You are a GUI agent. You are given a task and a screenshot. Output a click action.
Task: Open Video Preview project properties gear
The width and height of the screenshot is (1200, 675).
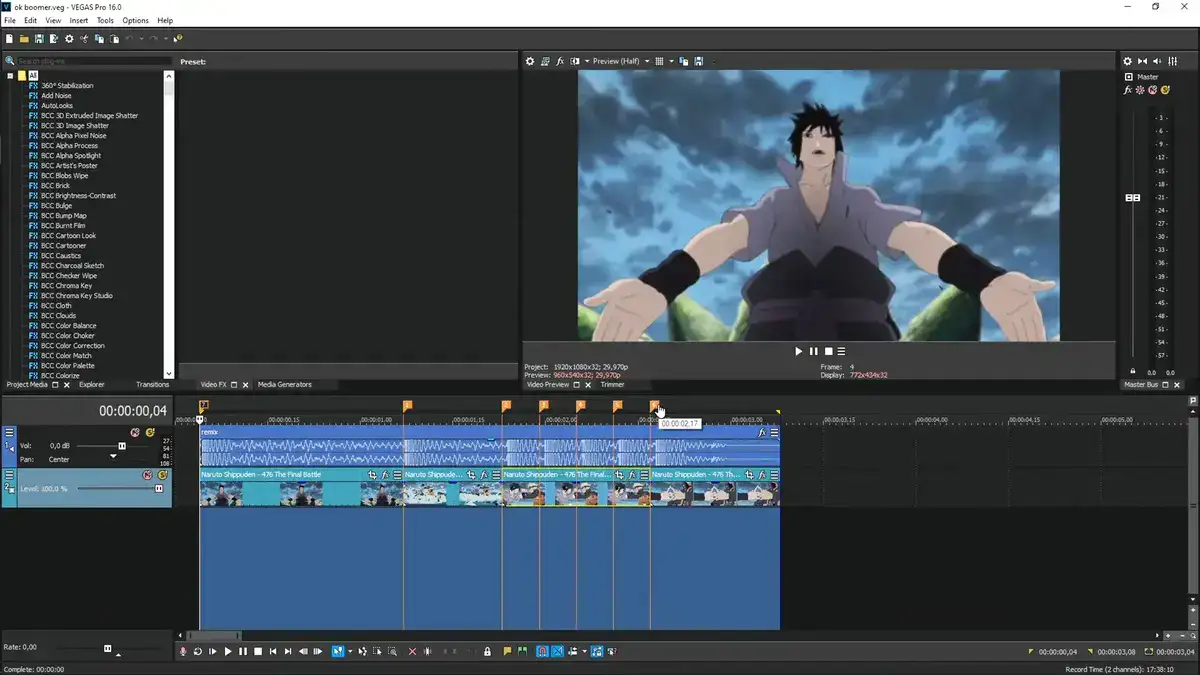tap(530, 61)
